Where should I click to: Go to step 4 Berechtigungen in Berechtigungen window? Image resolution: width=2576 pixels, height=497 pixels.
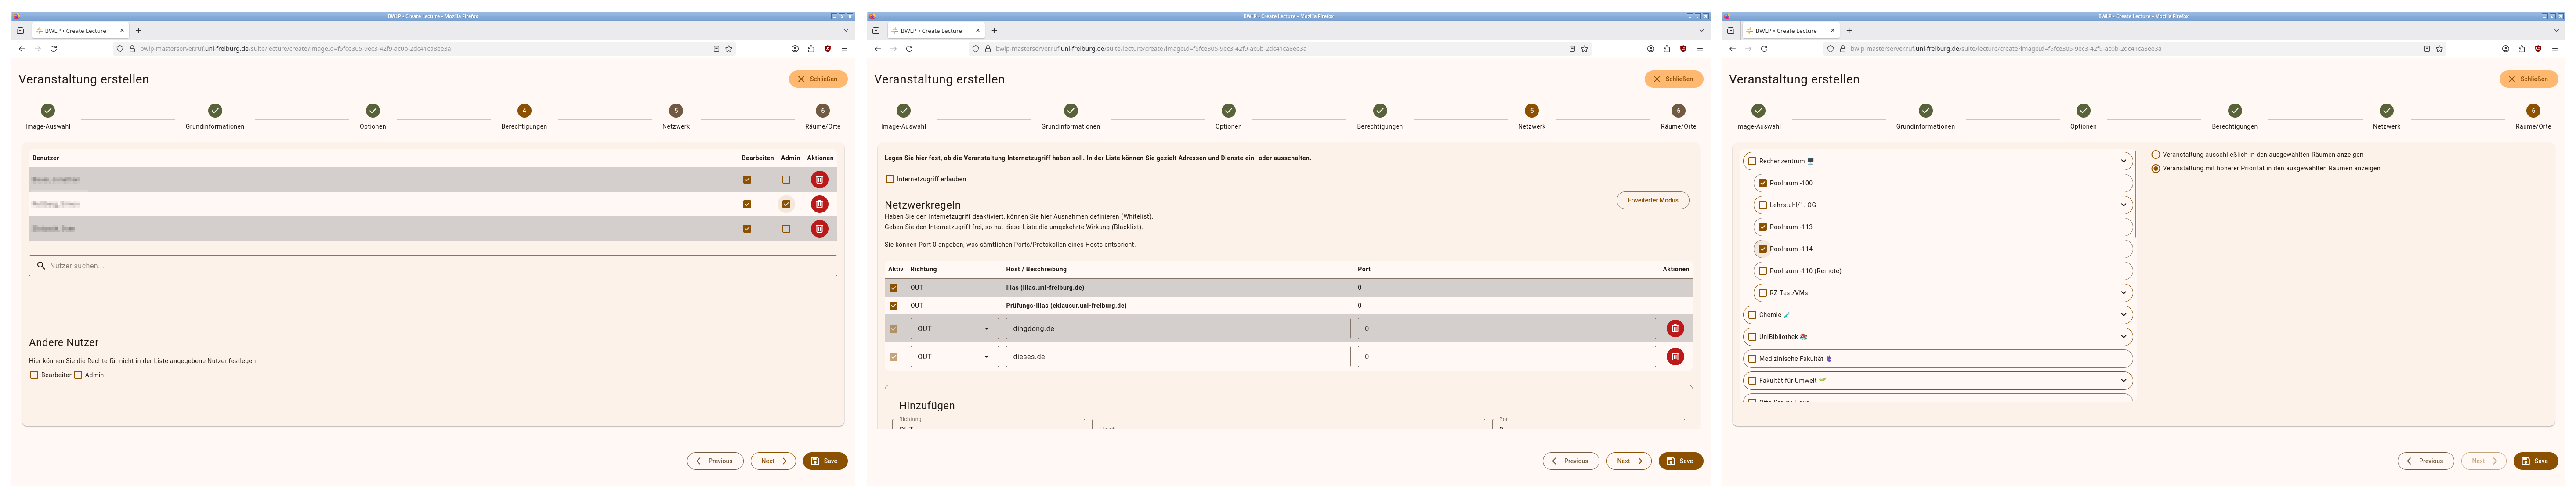click(524, 111)
